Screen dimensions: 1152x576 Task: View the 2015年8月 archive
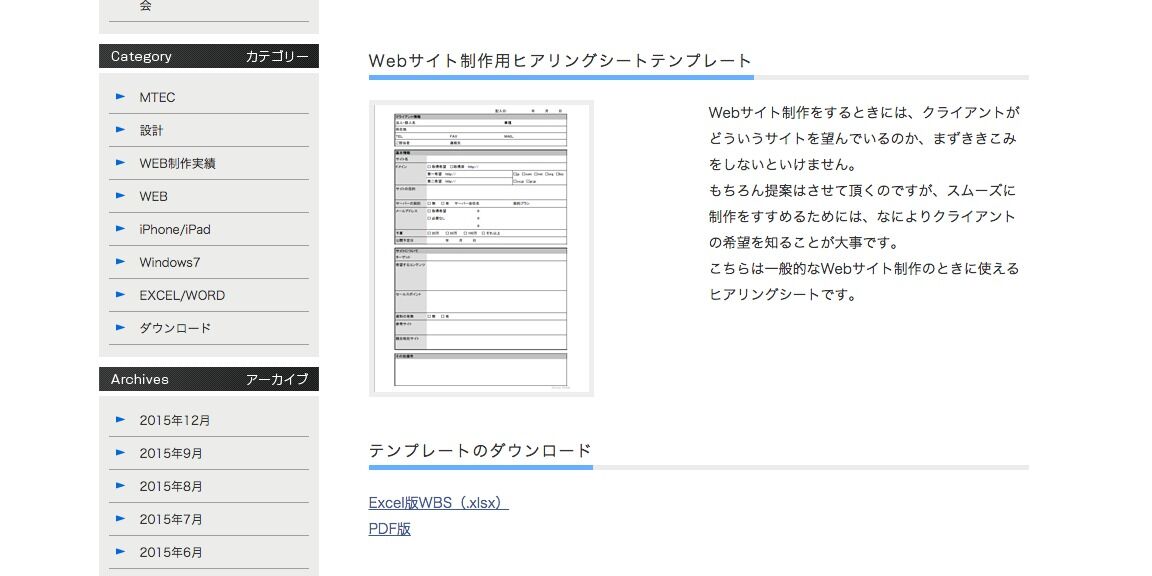click(171, 486)
